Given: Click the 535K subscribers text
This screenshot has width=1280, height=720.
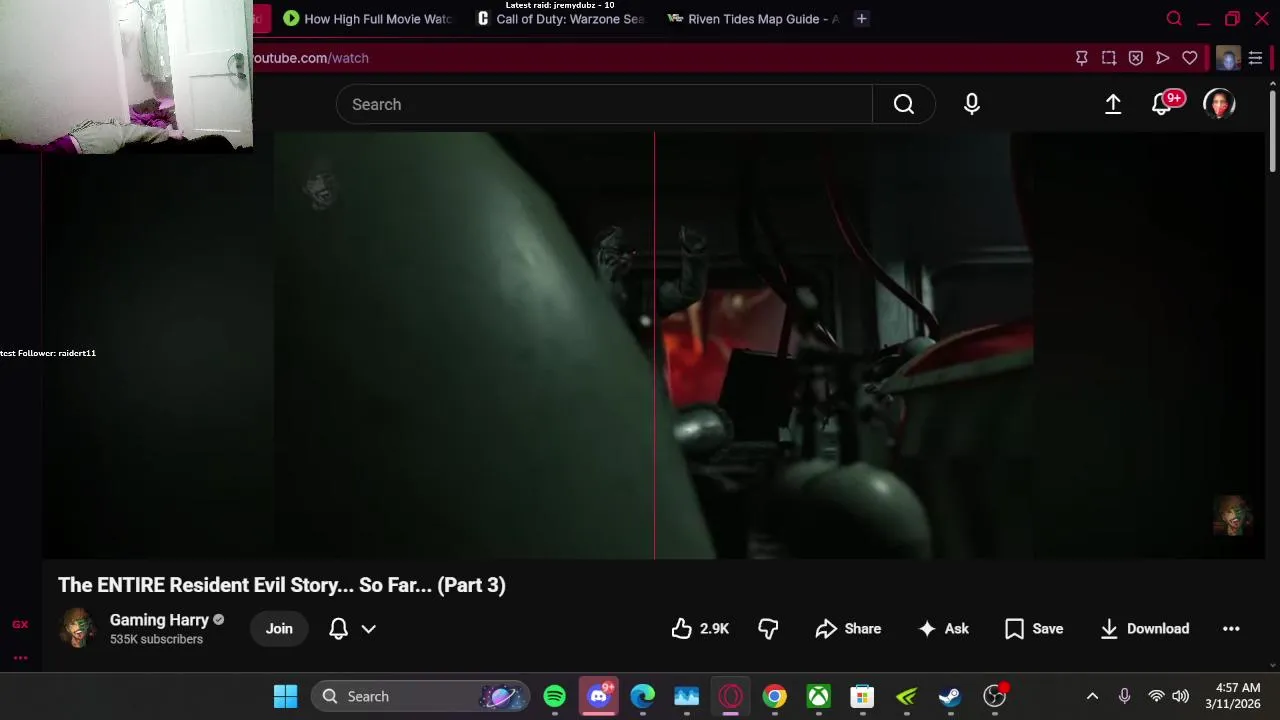Looking at the screenshot, I should [156, 639].
